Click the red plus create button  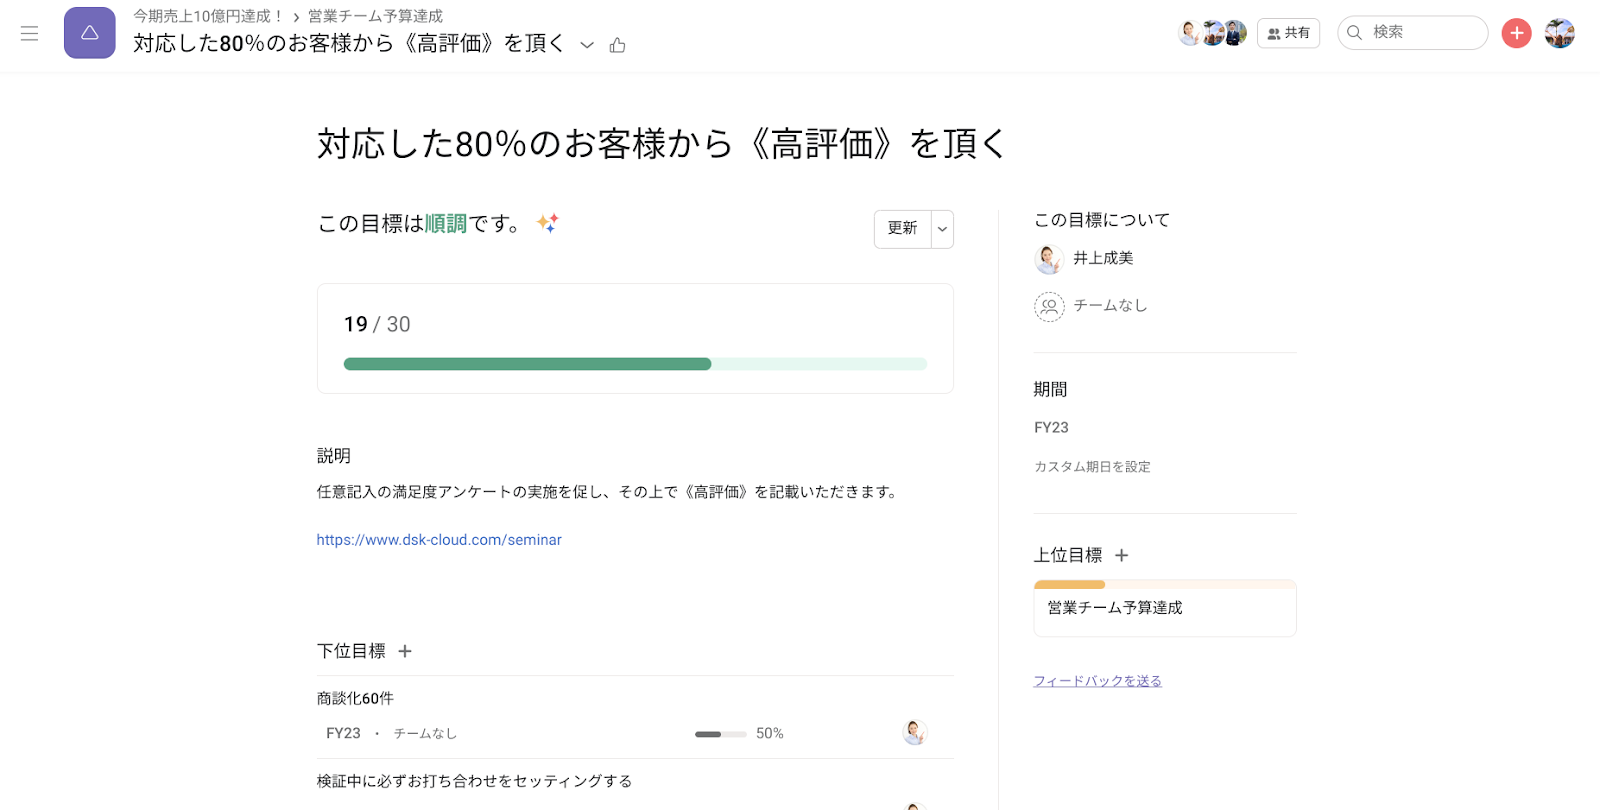pyautogui.click(x=1516, y=33)
